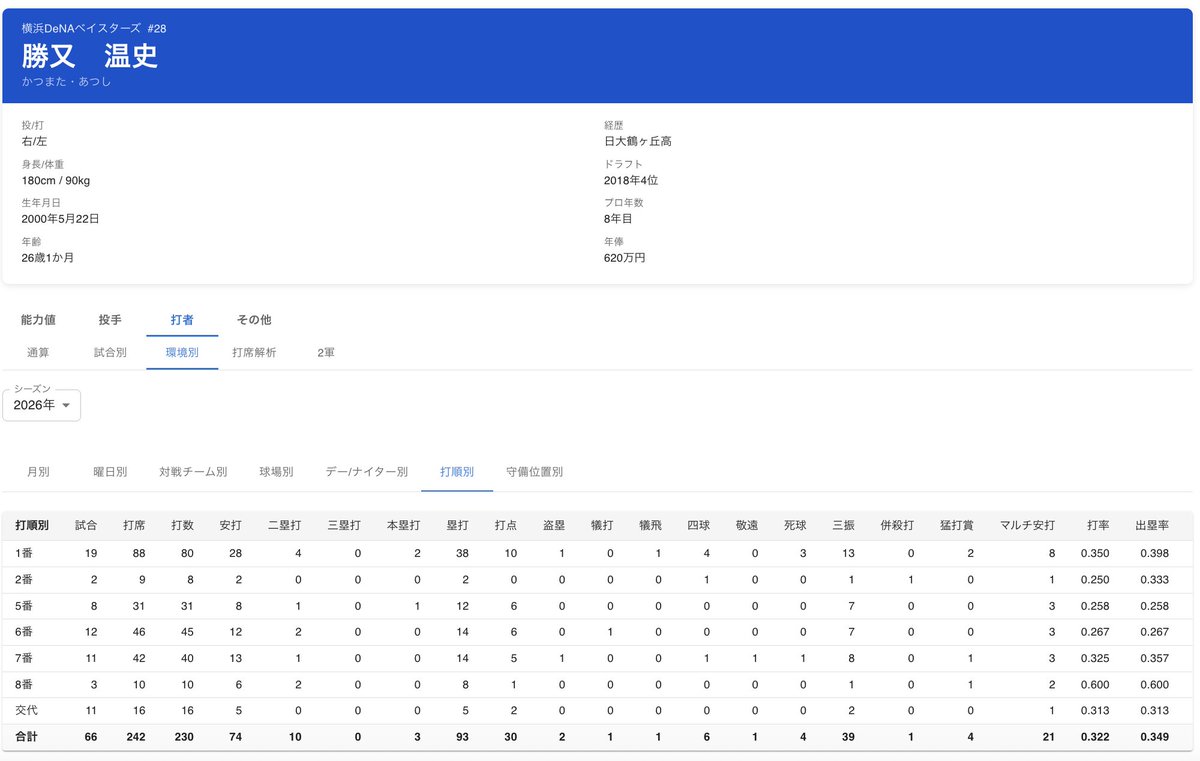Click the 打数 column header
This screenshot has width=1200, height=761.
182,525
